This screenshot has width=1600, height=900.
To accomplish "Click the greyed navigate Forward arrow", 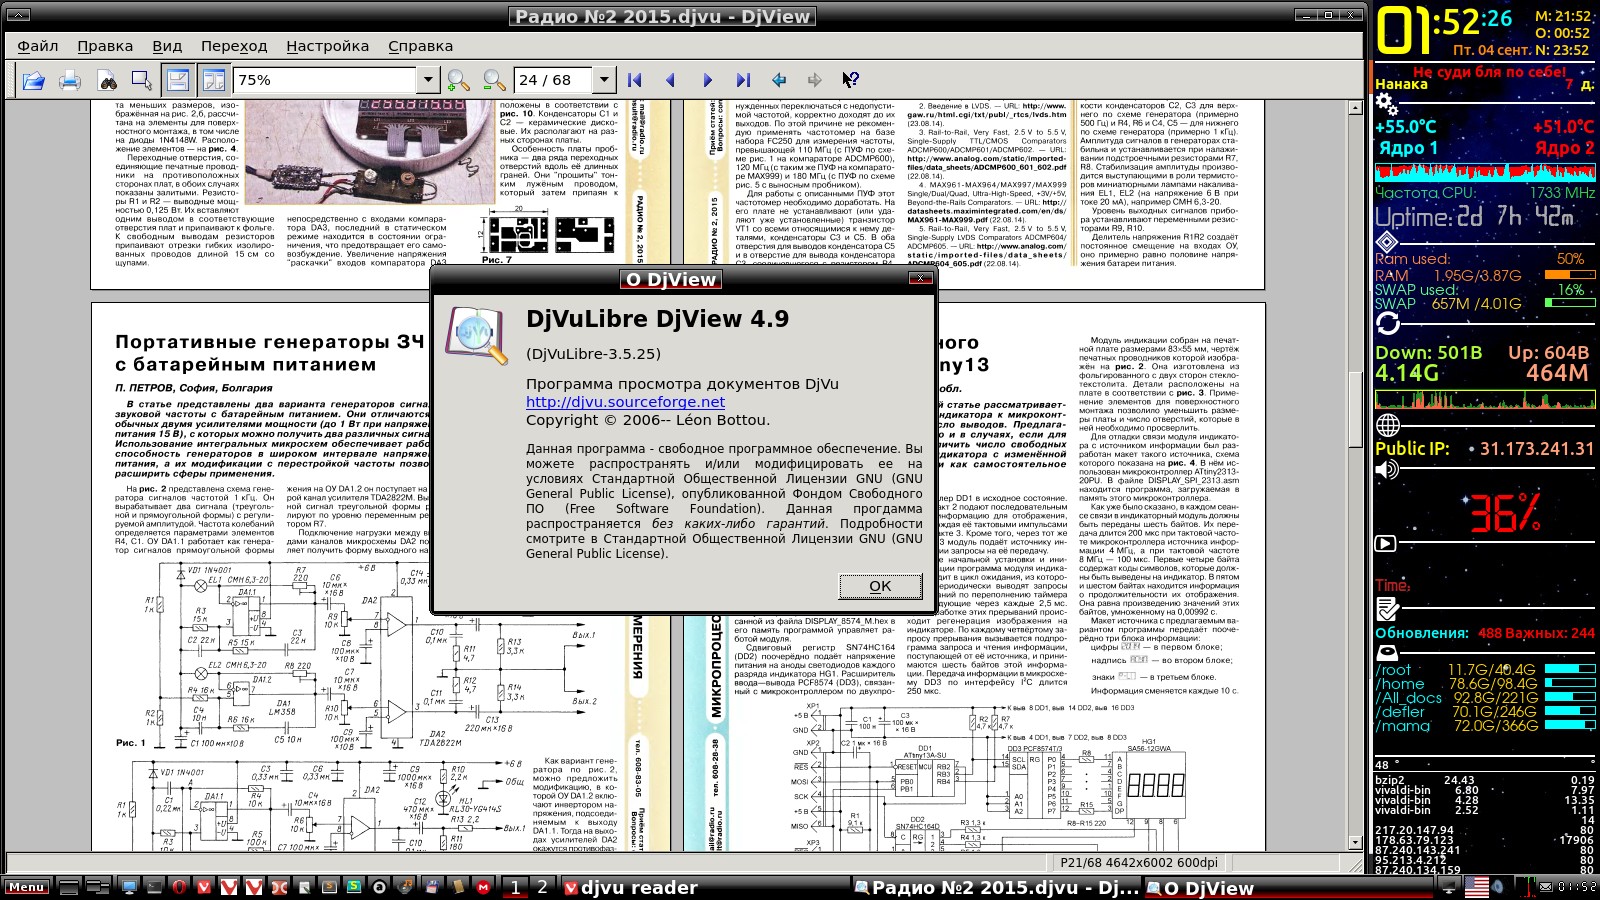I will point(814,80).
